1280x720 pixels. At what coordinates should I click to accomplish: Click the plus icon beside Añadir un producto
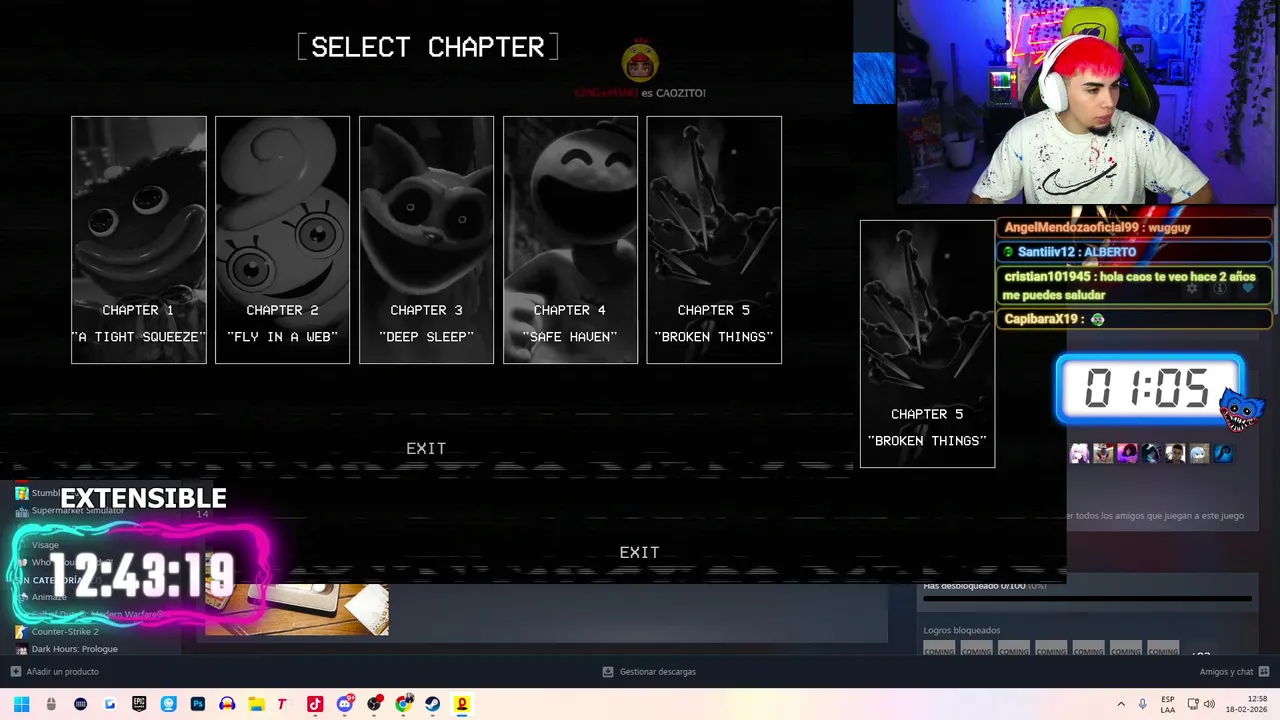pos(15,672)
